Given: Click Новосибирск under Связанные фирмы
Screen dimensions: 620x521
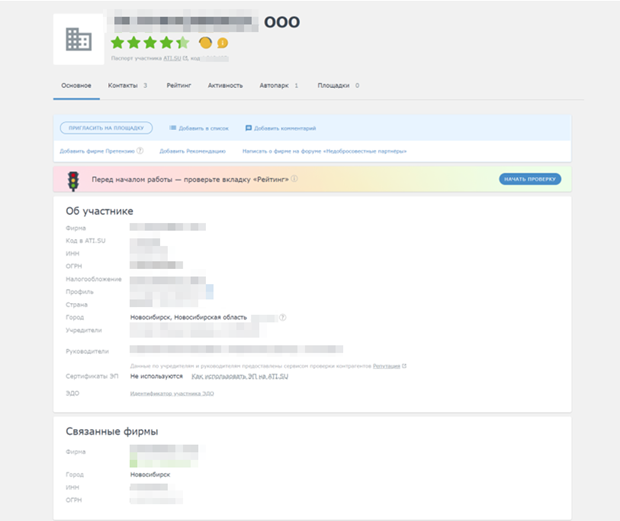Looking at the screenshot, I should click(x=150, y=474).
